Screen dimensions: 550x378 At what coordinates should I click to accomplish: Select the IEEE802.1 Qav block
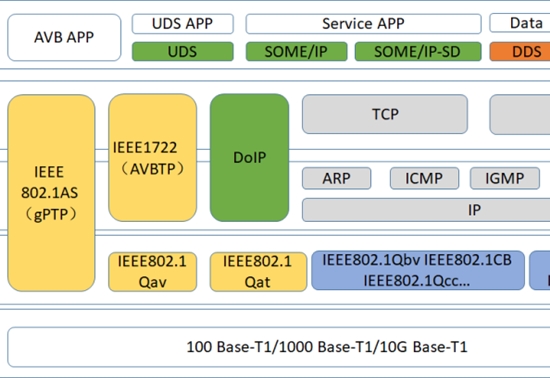pos(153,272)
